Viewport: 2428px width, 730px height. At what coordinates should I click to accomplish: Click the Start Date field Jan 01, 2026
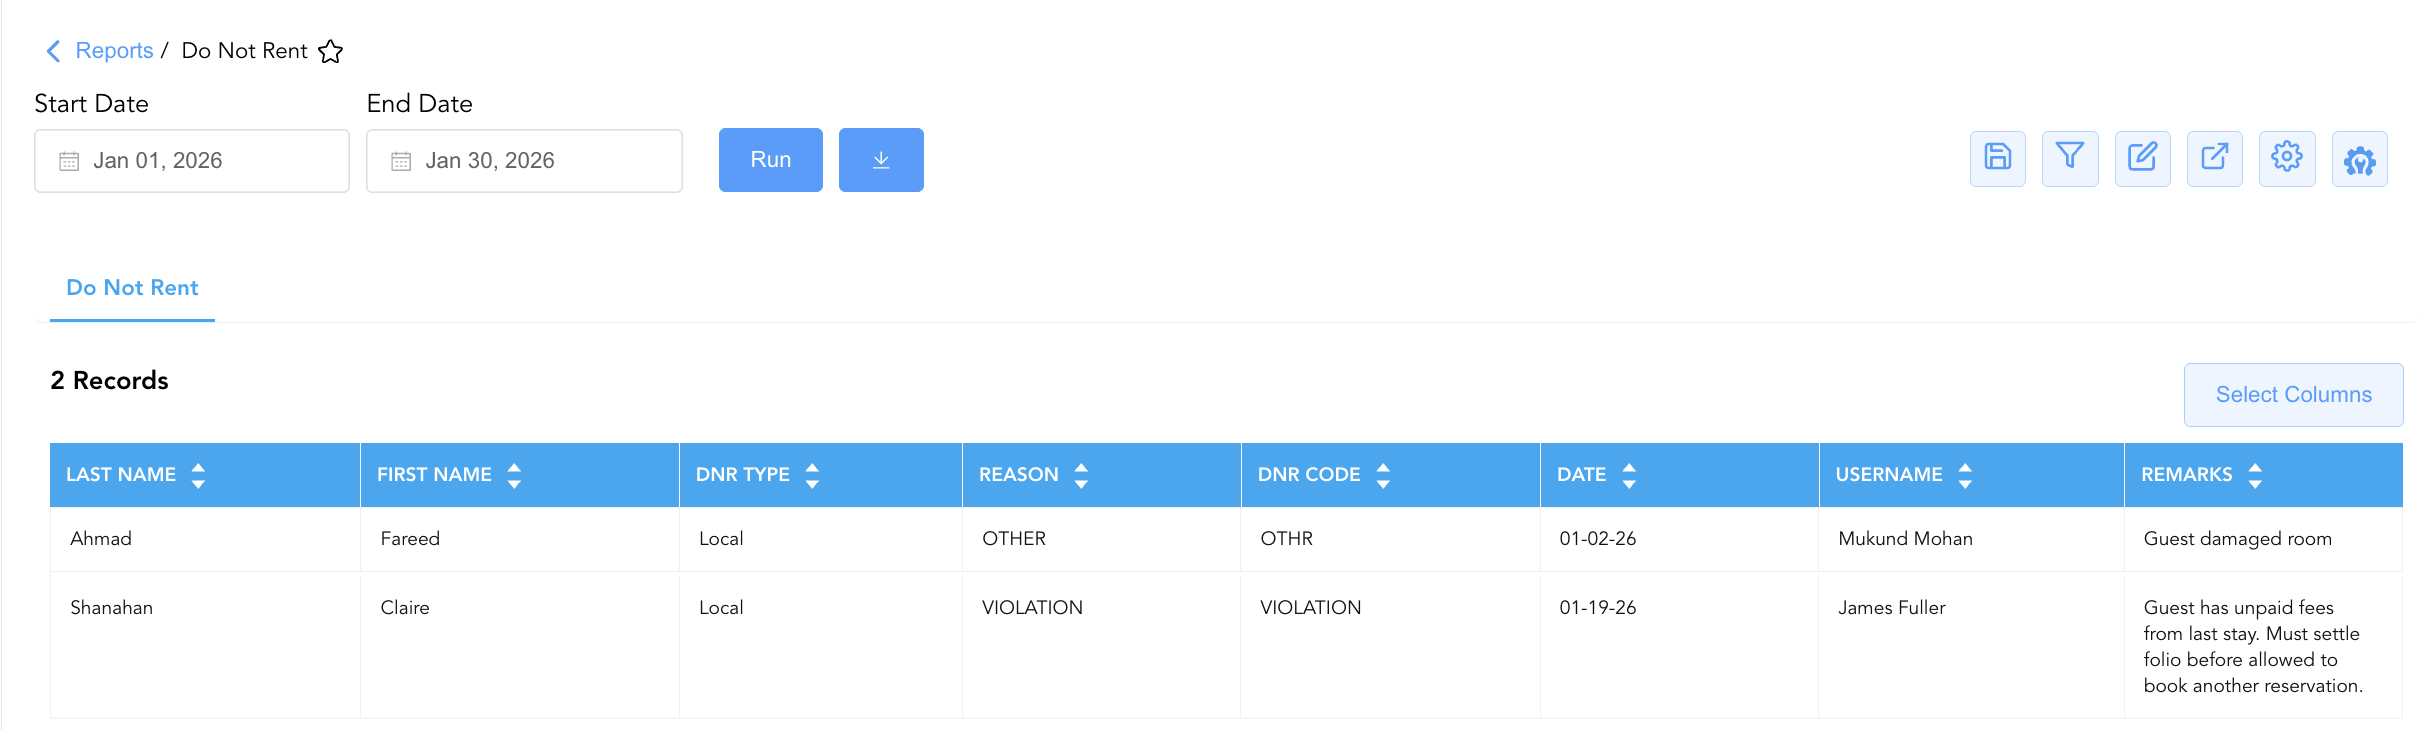[x=192, y=161]
